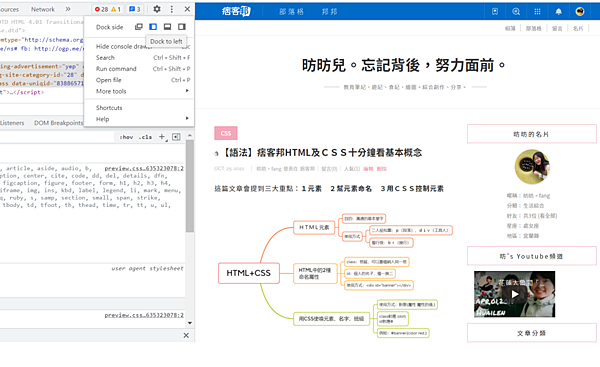Click the collapsed script element line
Image resolution: width=600 pixels, height=367 pixels.
[x=23, y=92]
